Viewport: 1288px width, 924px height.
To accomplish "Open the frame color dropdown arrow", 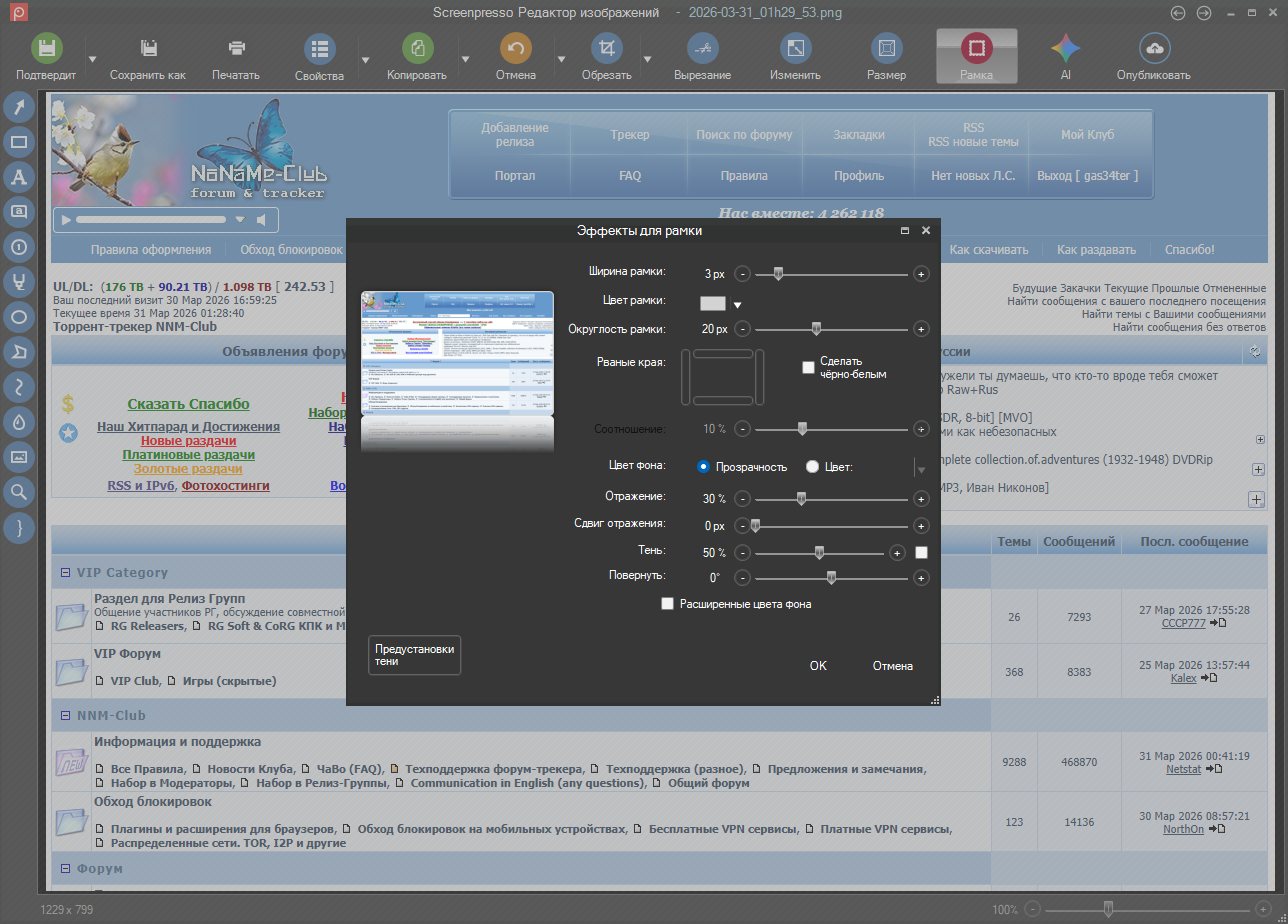I will [x=738, y=305].
